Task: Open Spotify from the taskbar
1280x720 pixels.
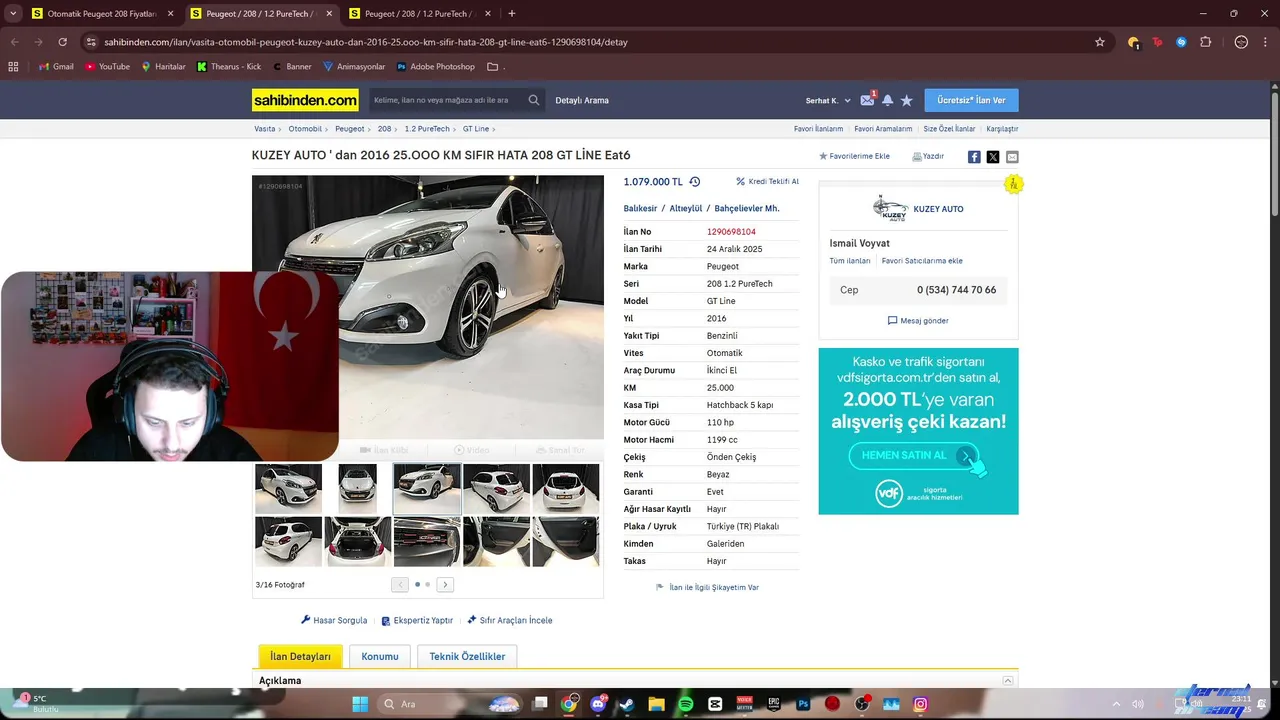Action: (x=686, y=704)
